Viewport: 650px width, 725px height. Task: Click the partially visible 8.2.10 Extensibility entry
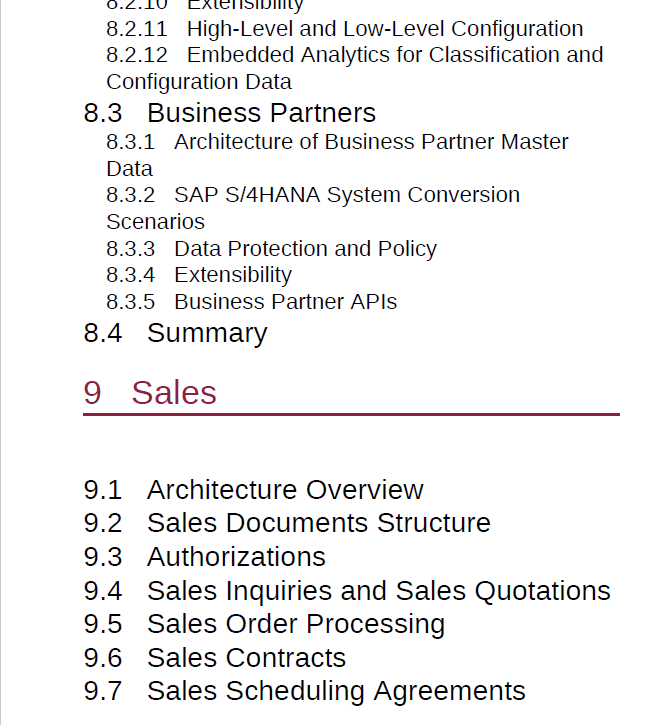(x=205, y=6)
